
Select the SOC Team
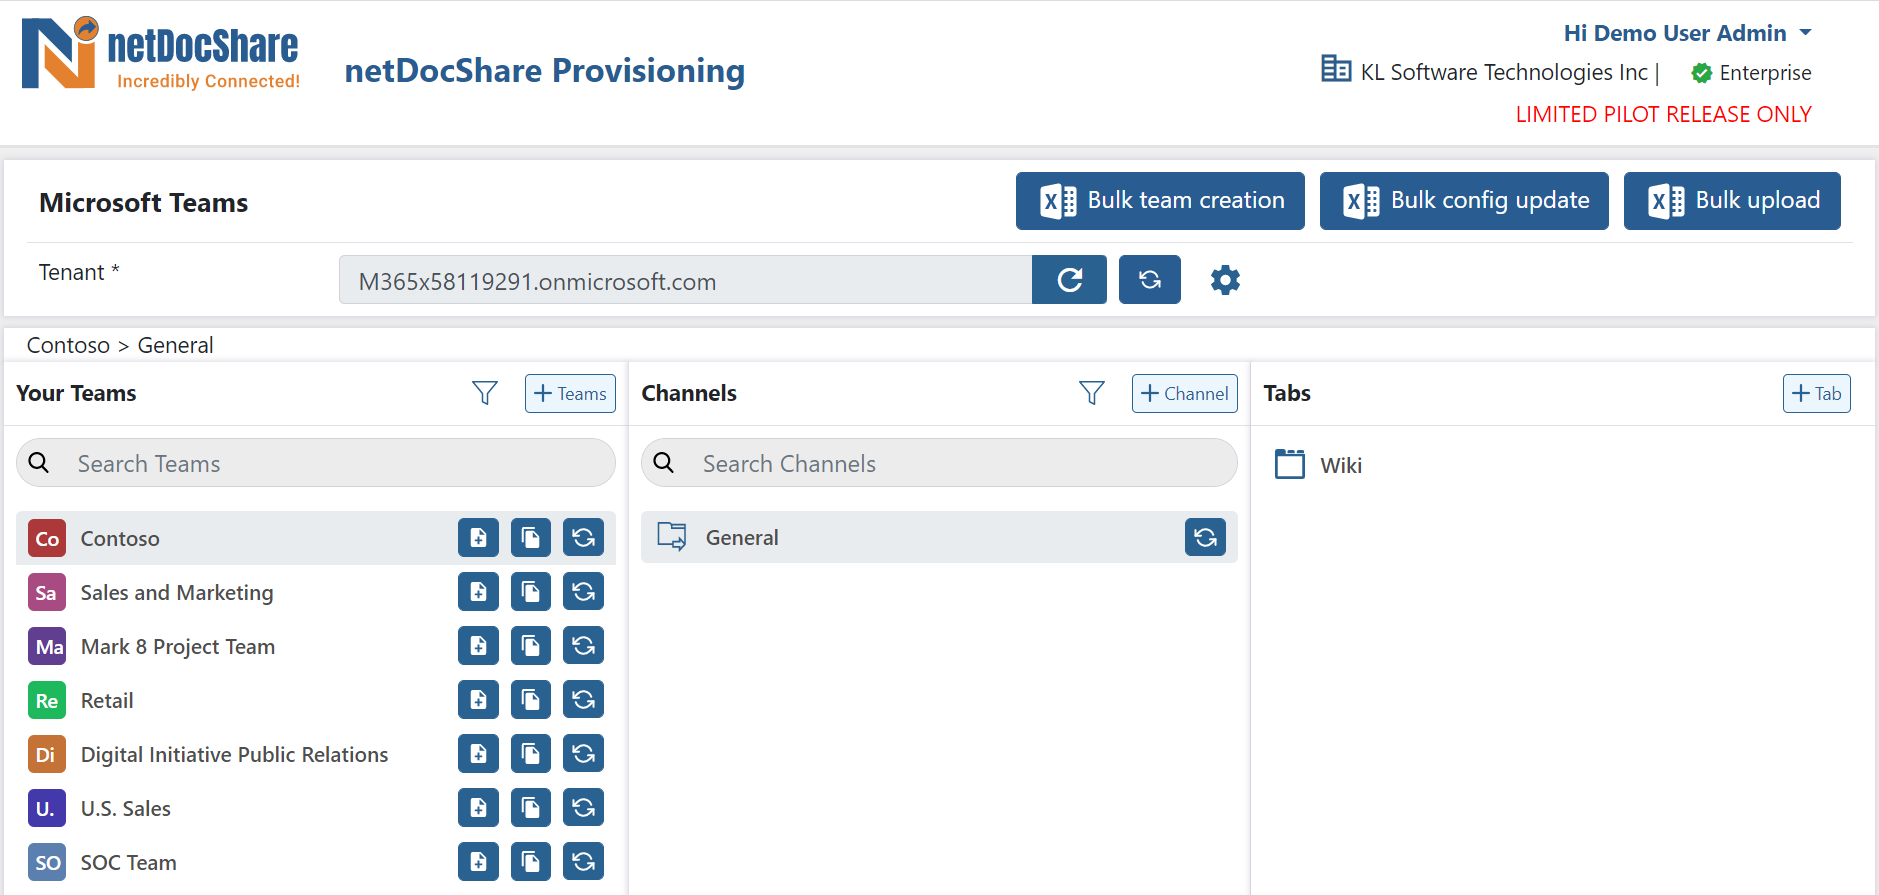[x=316, y=862]
